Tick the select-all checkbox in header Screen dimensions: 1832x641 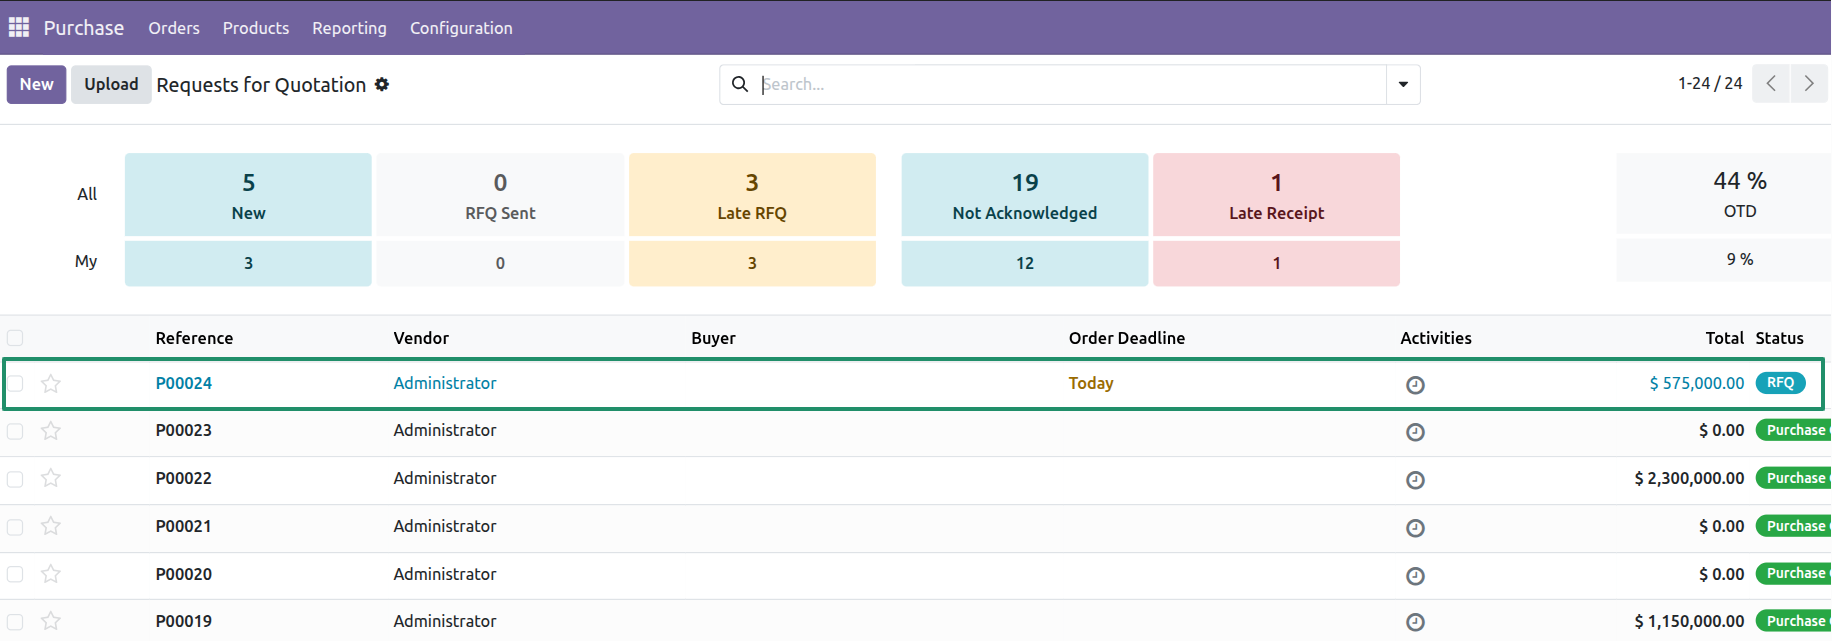click(15, 338)
